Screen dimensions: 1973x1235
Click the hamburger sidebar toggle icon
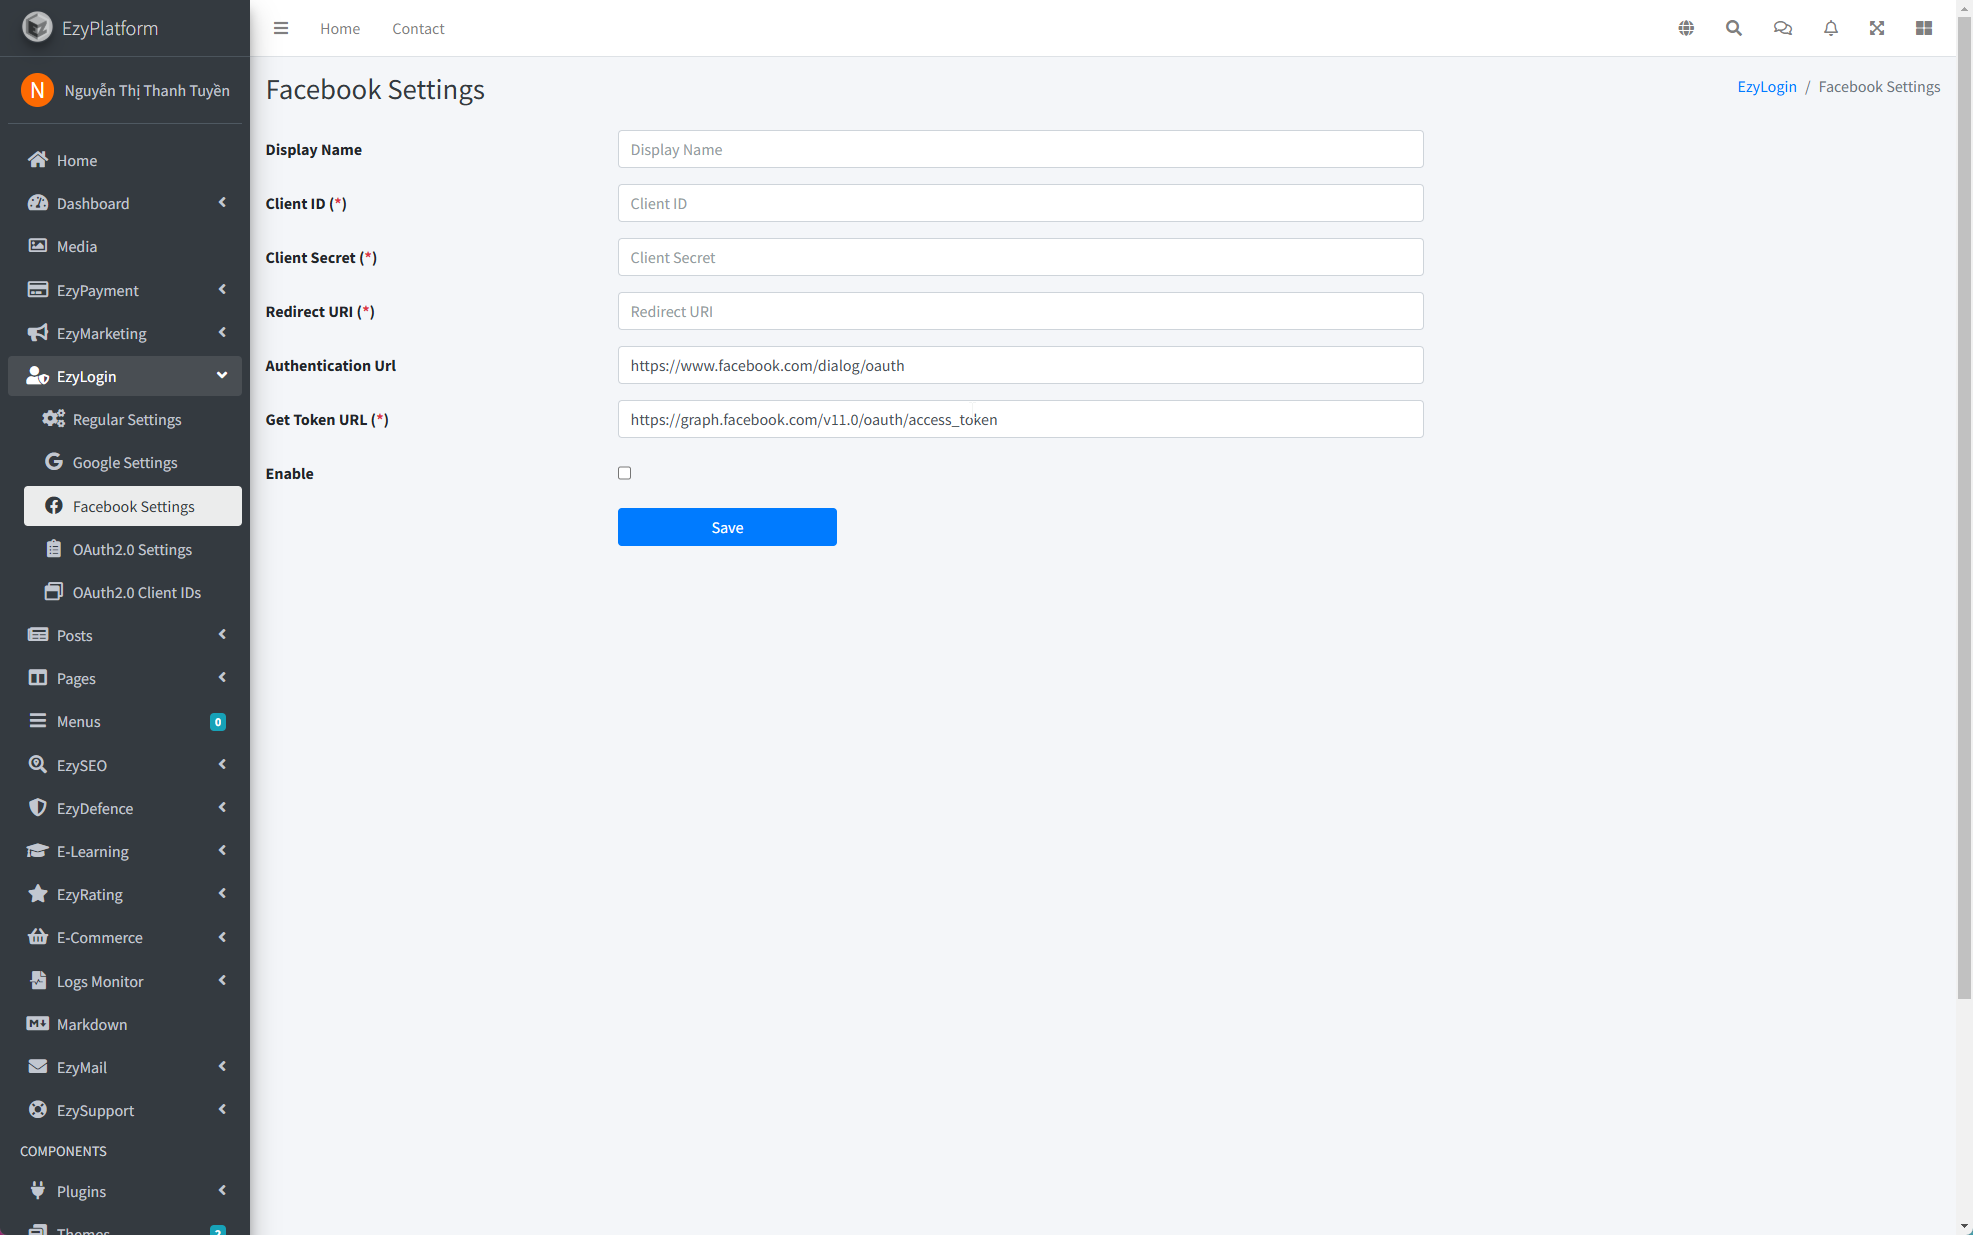click(281, 28)
